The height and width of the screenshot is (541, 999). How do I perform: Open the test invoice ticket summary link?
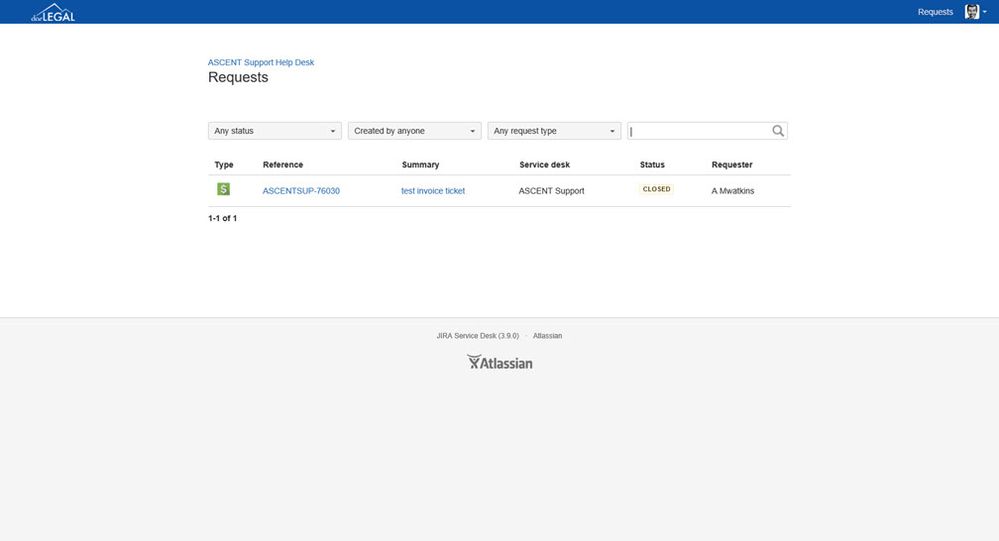[x=433, y=191]
